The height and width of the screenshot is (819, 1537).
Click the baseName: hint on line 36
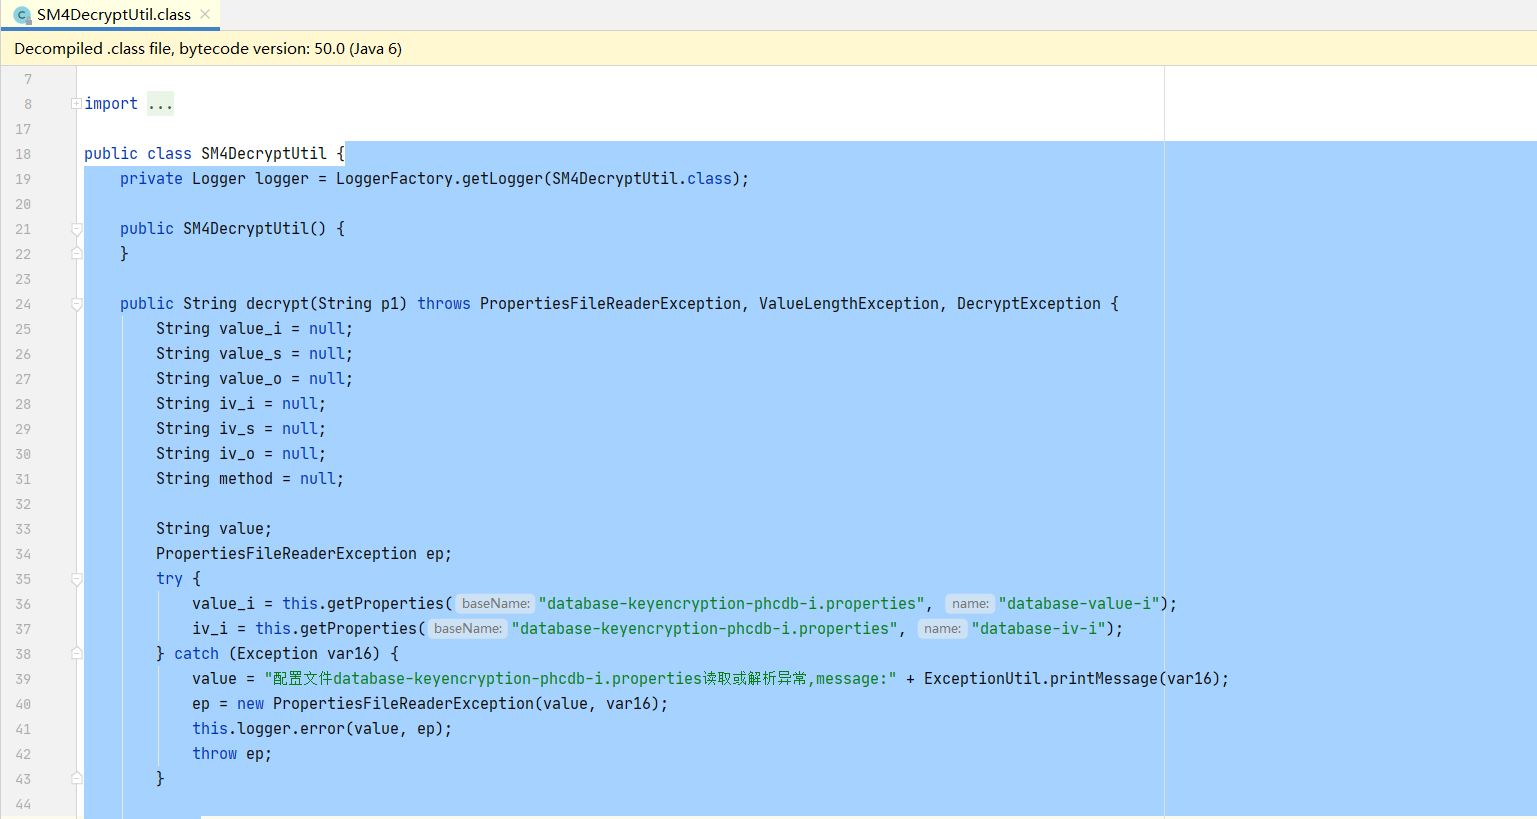pos(495,604)
